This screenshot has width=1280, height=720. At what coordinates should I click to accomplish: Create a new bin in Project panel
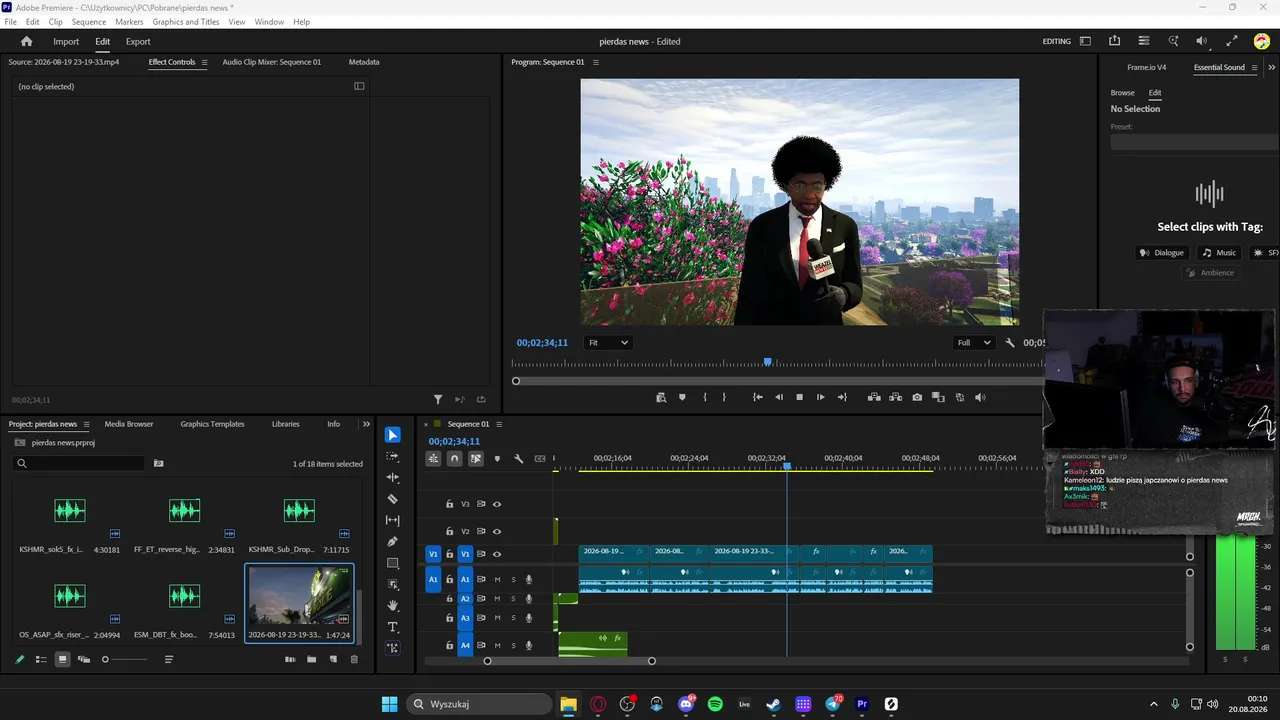[311, 659]
